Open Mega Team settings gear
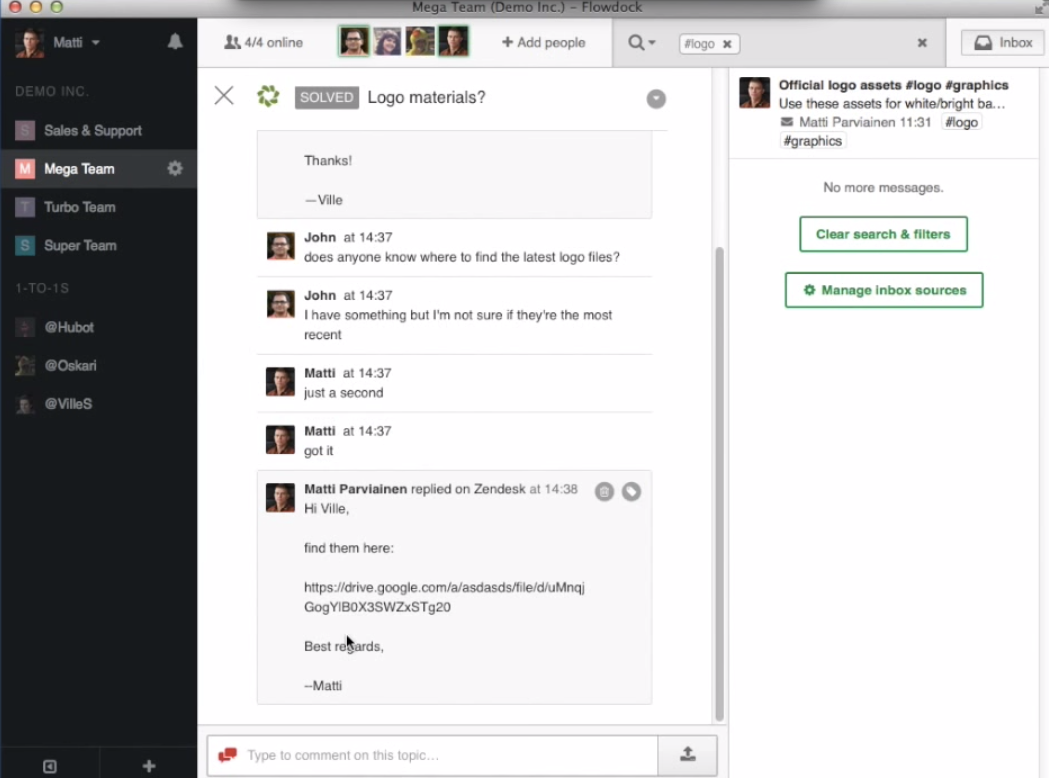 tap(175, 169)
